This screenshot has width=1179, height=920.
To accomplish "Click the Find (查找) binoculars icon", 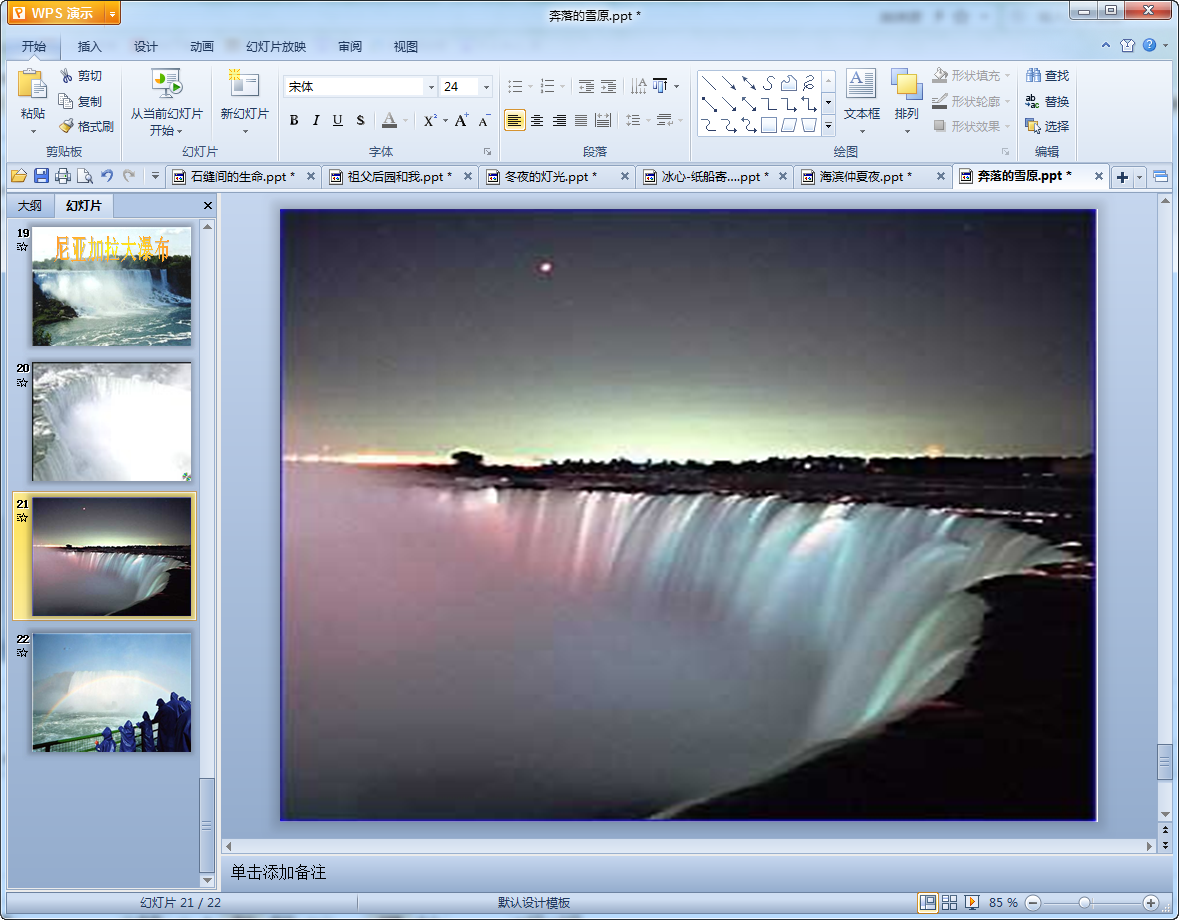I will (x=1033, y=76).
